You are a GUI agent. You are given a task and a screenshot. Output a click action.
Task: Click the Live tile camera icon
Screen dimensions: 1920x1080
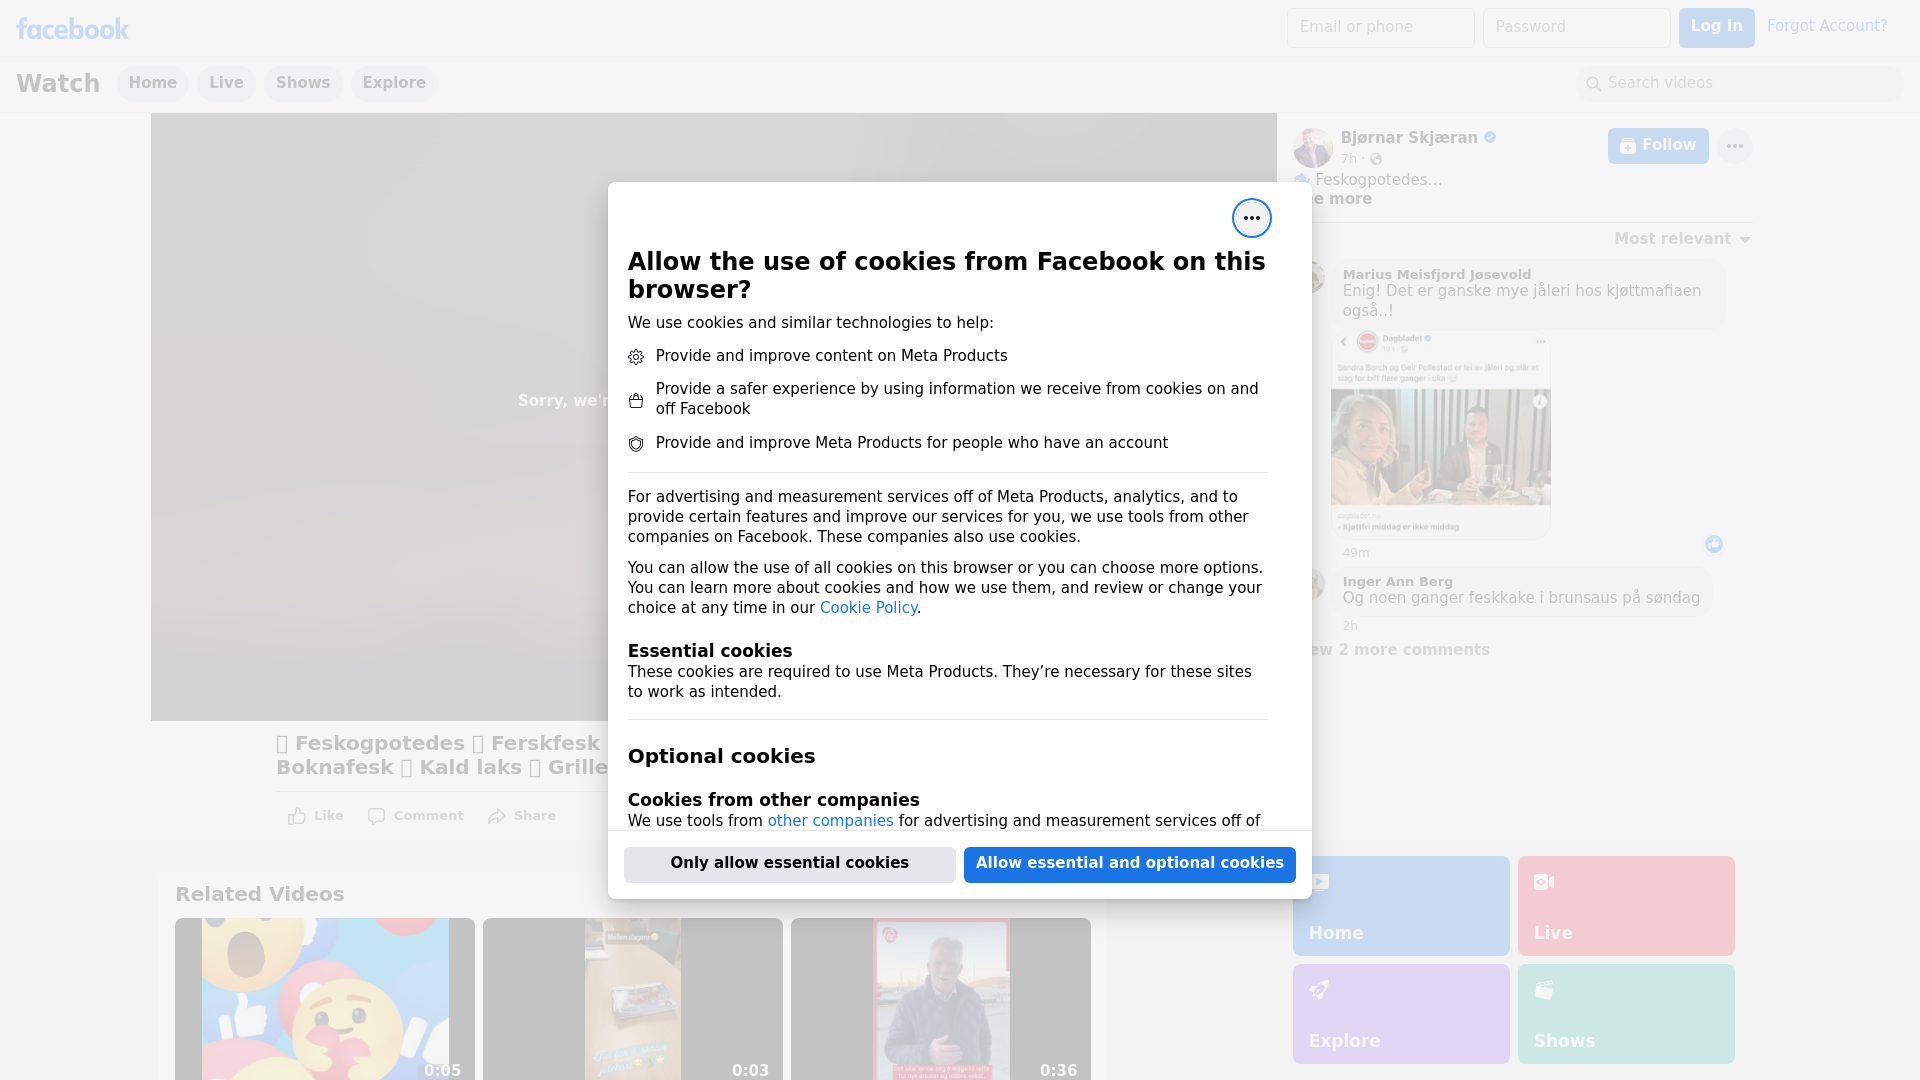(1544, 882)
